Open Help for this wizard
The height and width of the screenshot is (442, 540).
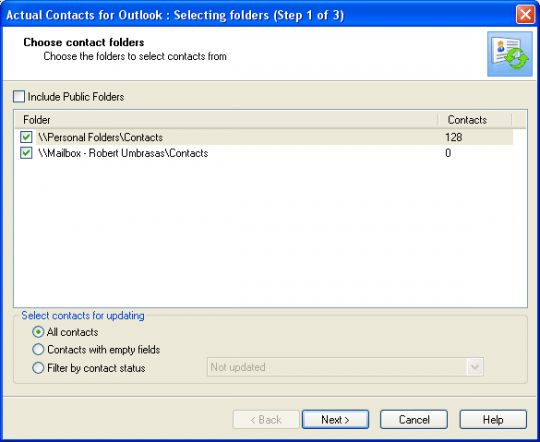[x=493, y=420]
